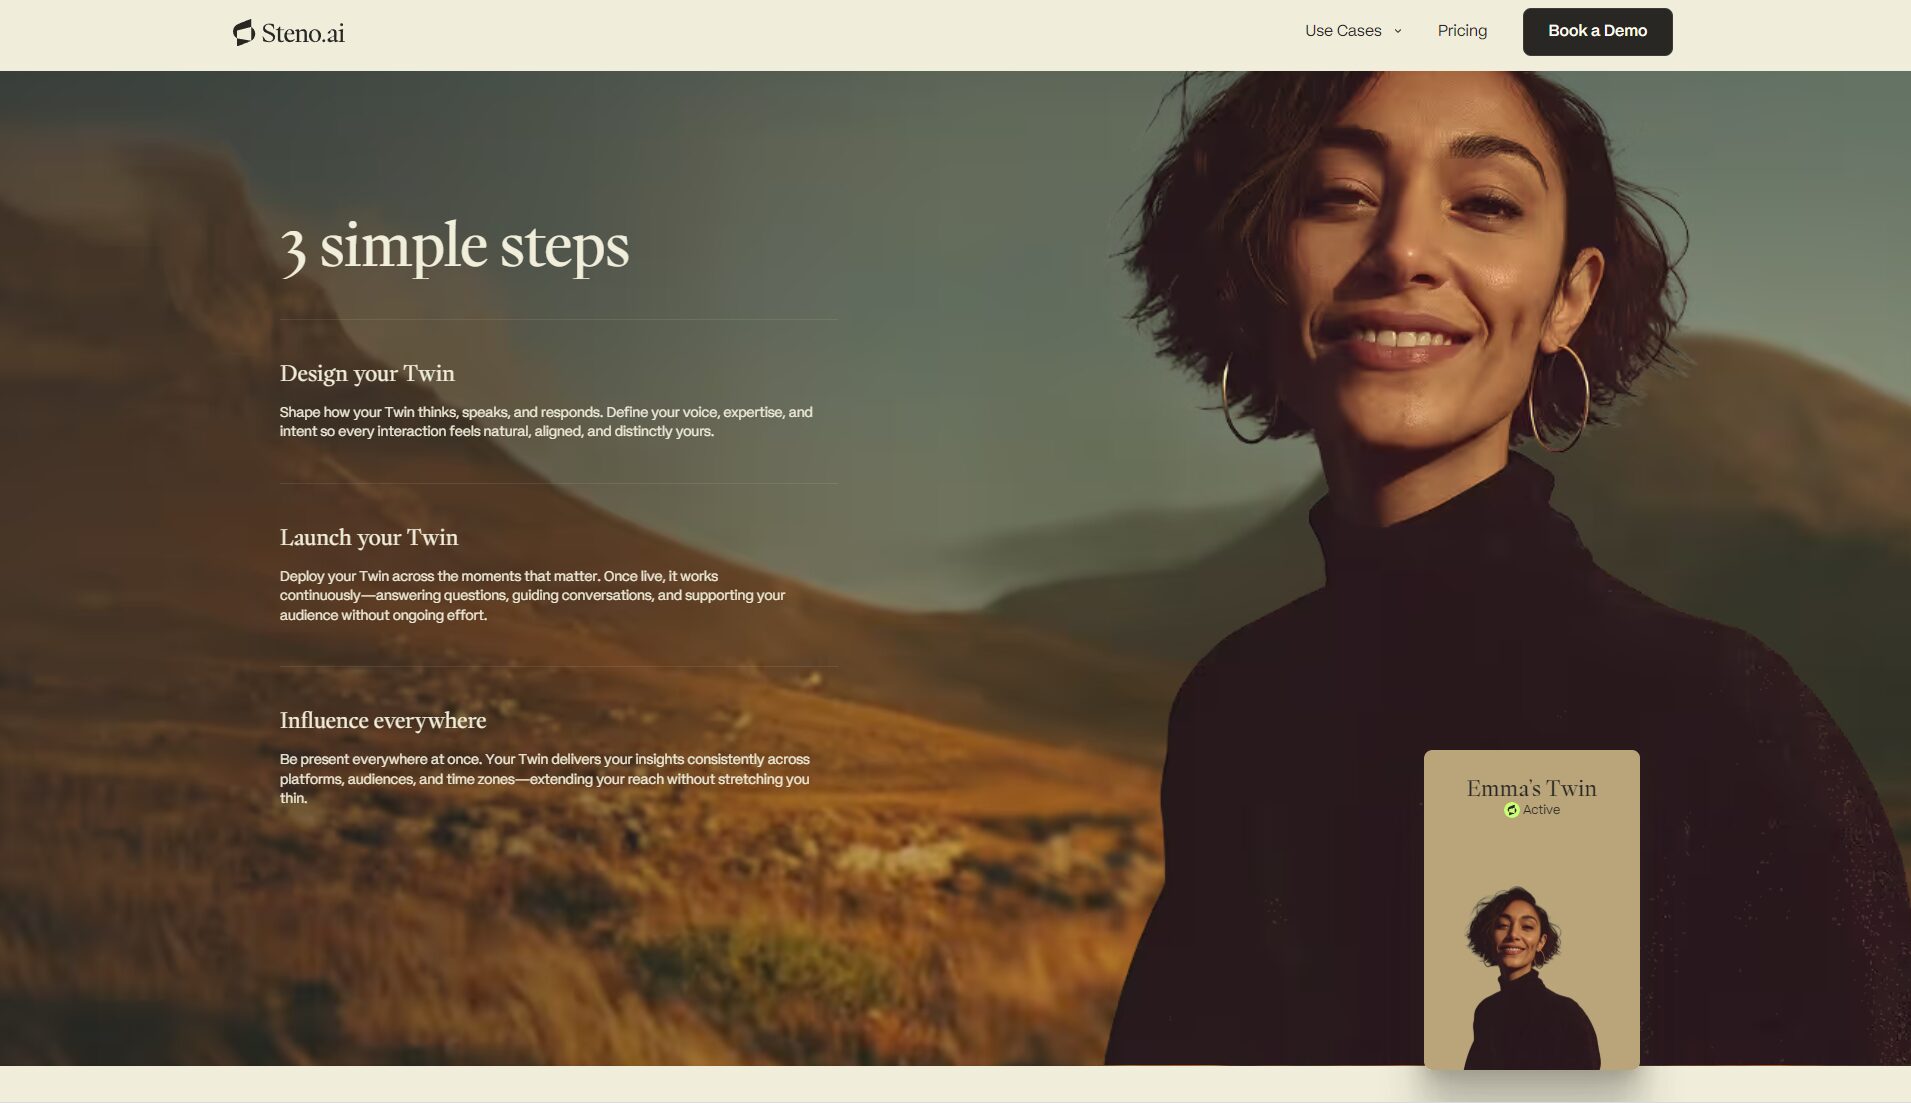Click the Active status label

[x=1541, y=810]
